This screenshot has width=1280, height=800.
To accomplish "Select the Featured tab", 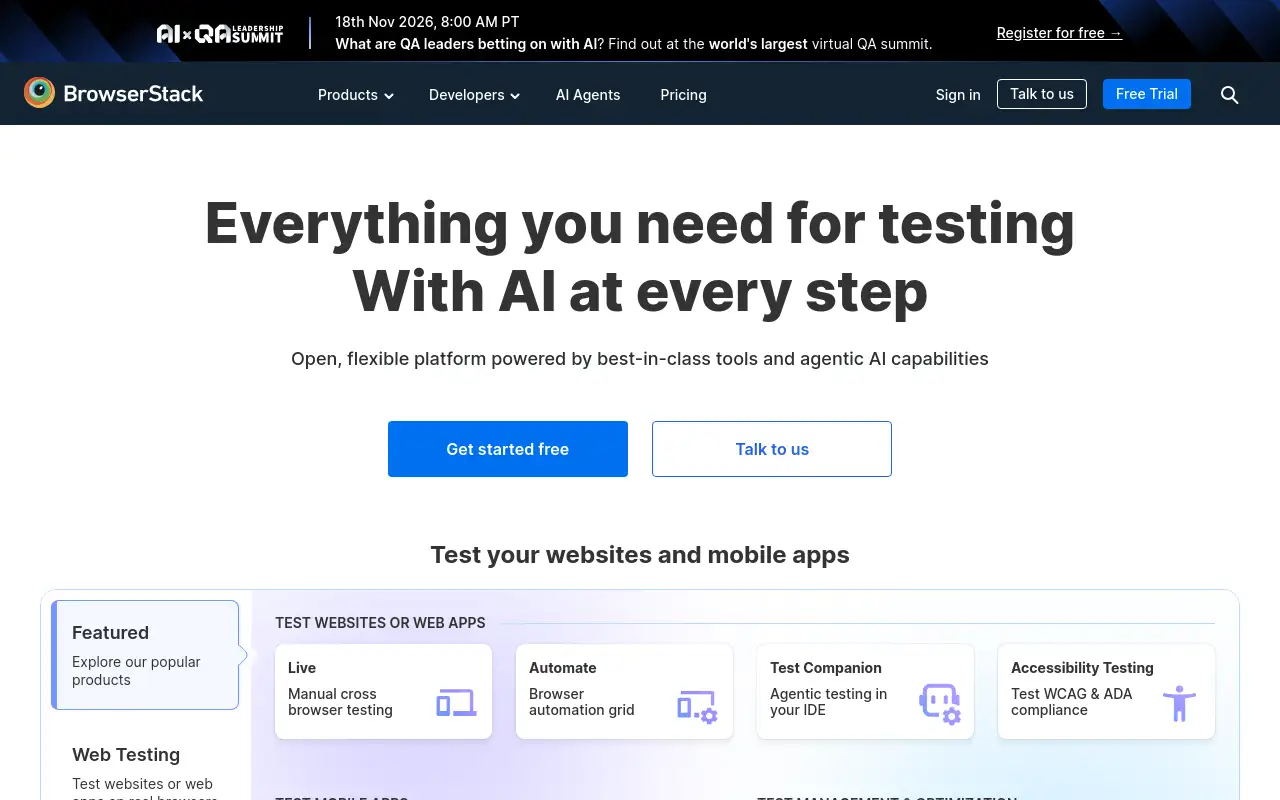I will point(145,655).
